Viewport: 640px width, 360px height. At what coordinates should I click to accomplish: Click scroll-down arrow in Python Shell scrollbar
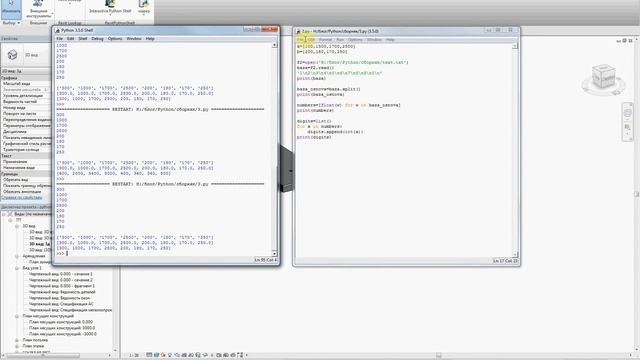coord(274,253)
